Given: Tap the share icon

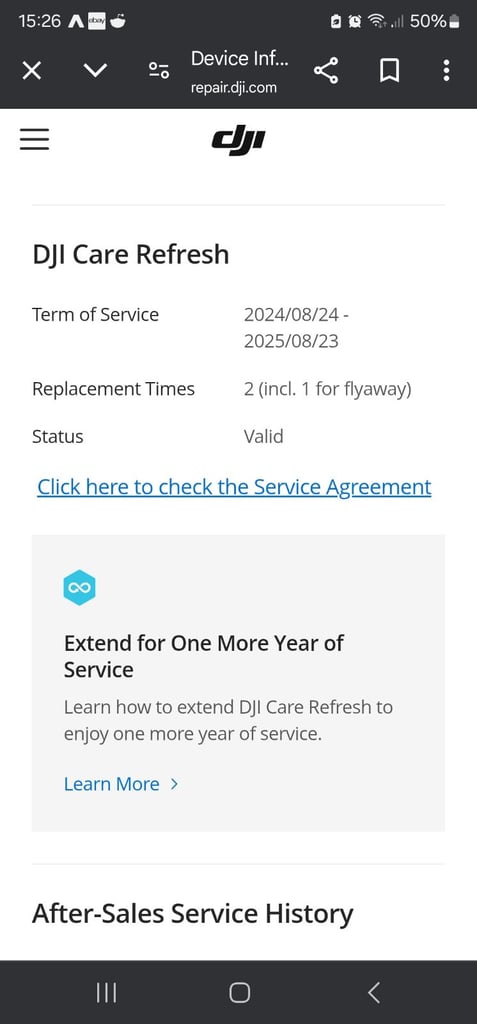Looking at the screenshot, I should [326, 71].
